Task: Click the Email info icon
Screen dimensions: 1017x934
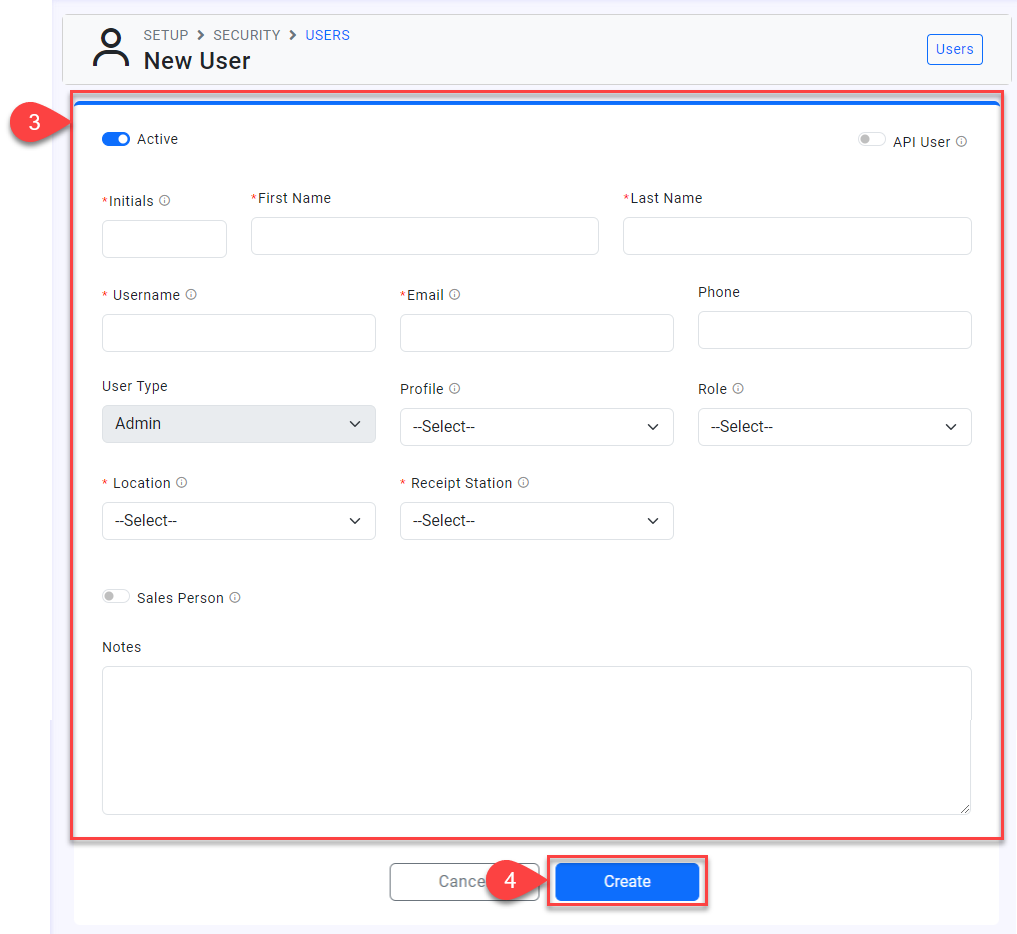Action: [x=455, y=294]
